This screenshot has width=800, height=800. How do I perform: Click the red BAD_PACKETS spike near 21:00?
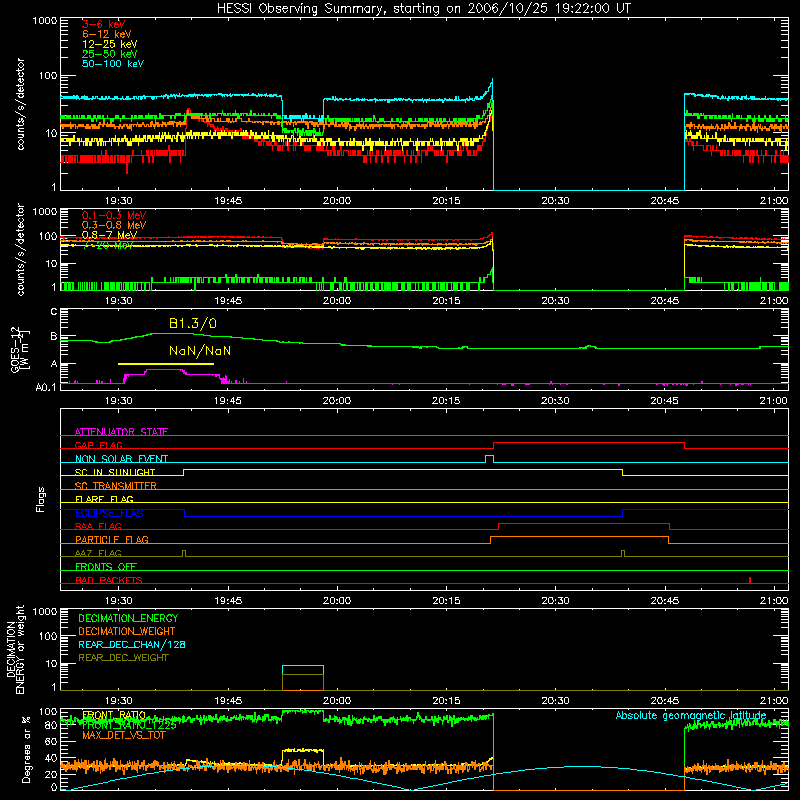pyautogui.click(x=749, y=580)
